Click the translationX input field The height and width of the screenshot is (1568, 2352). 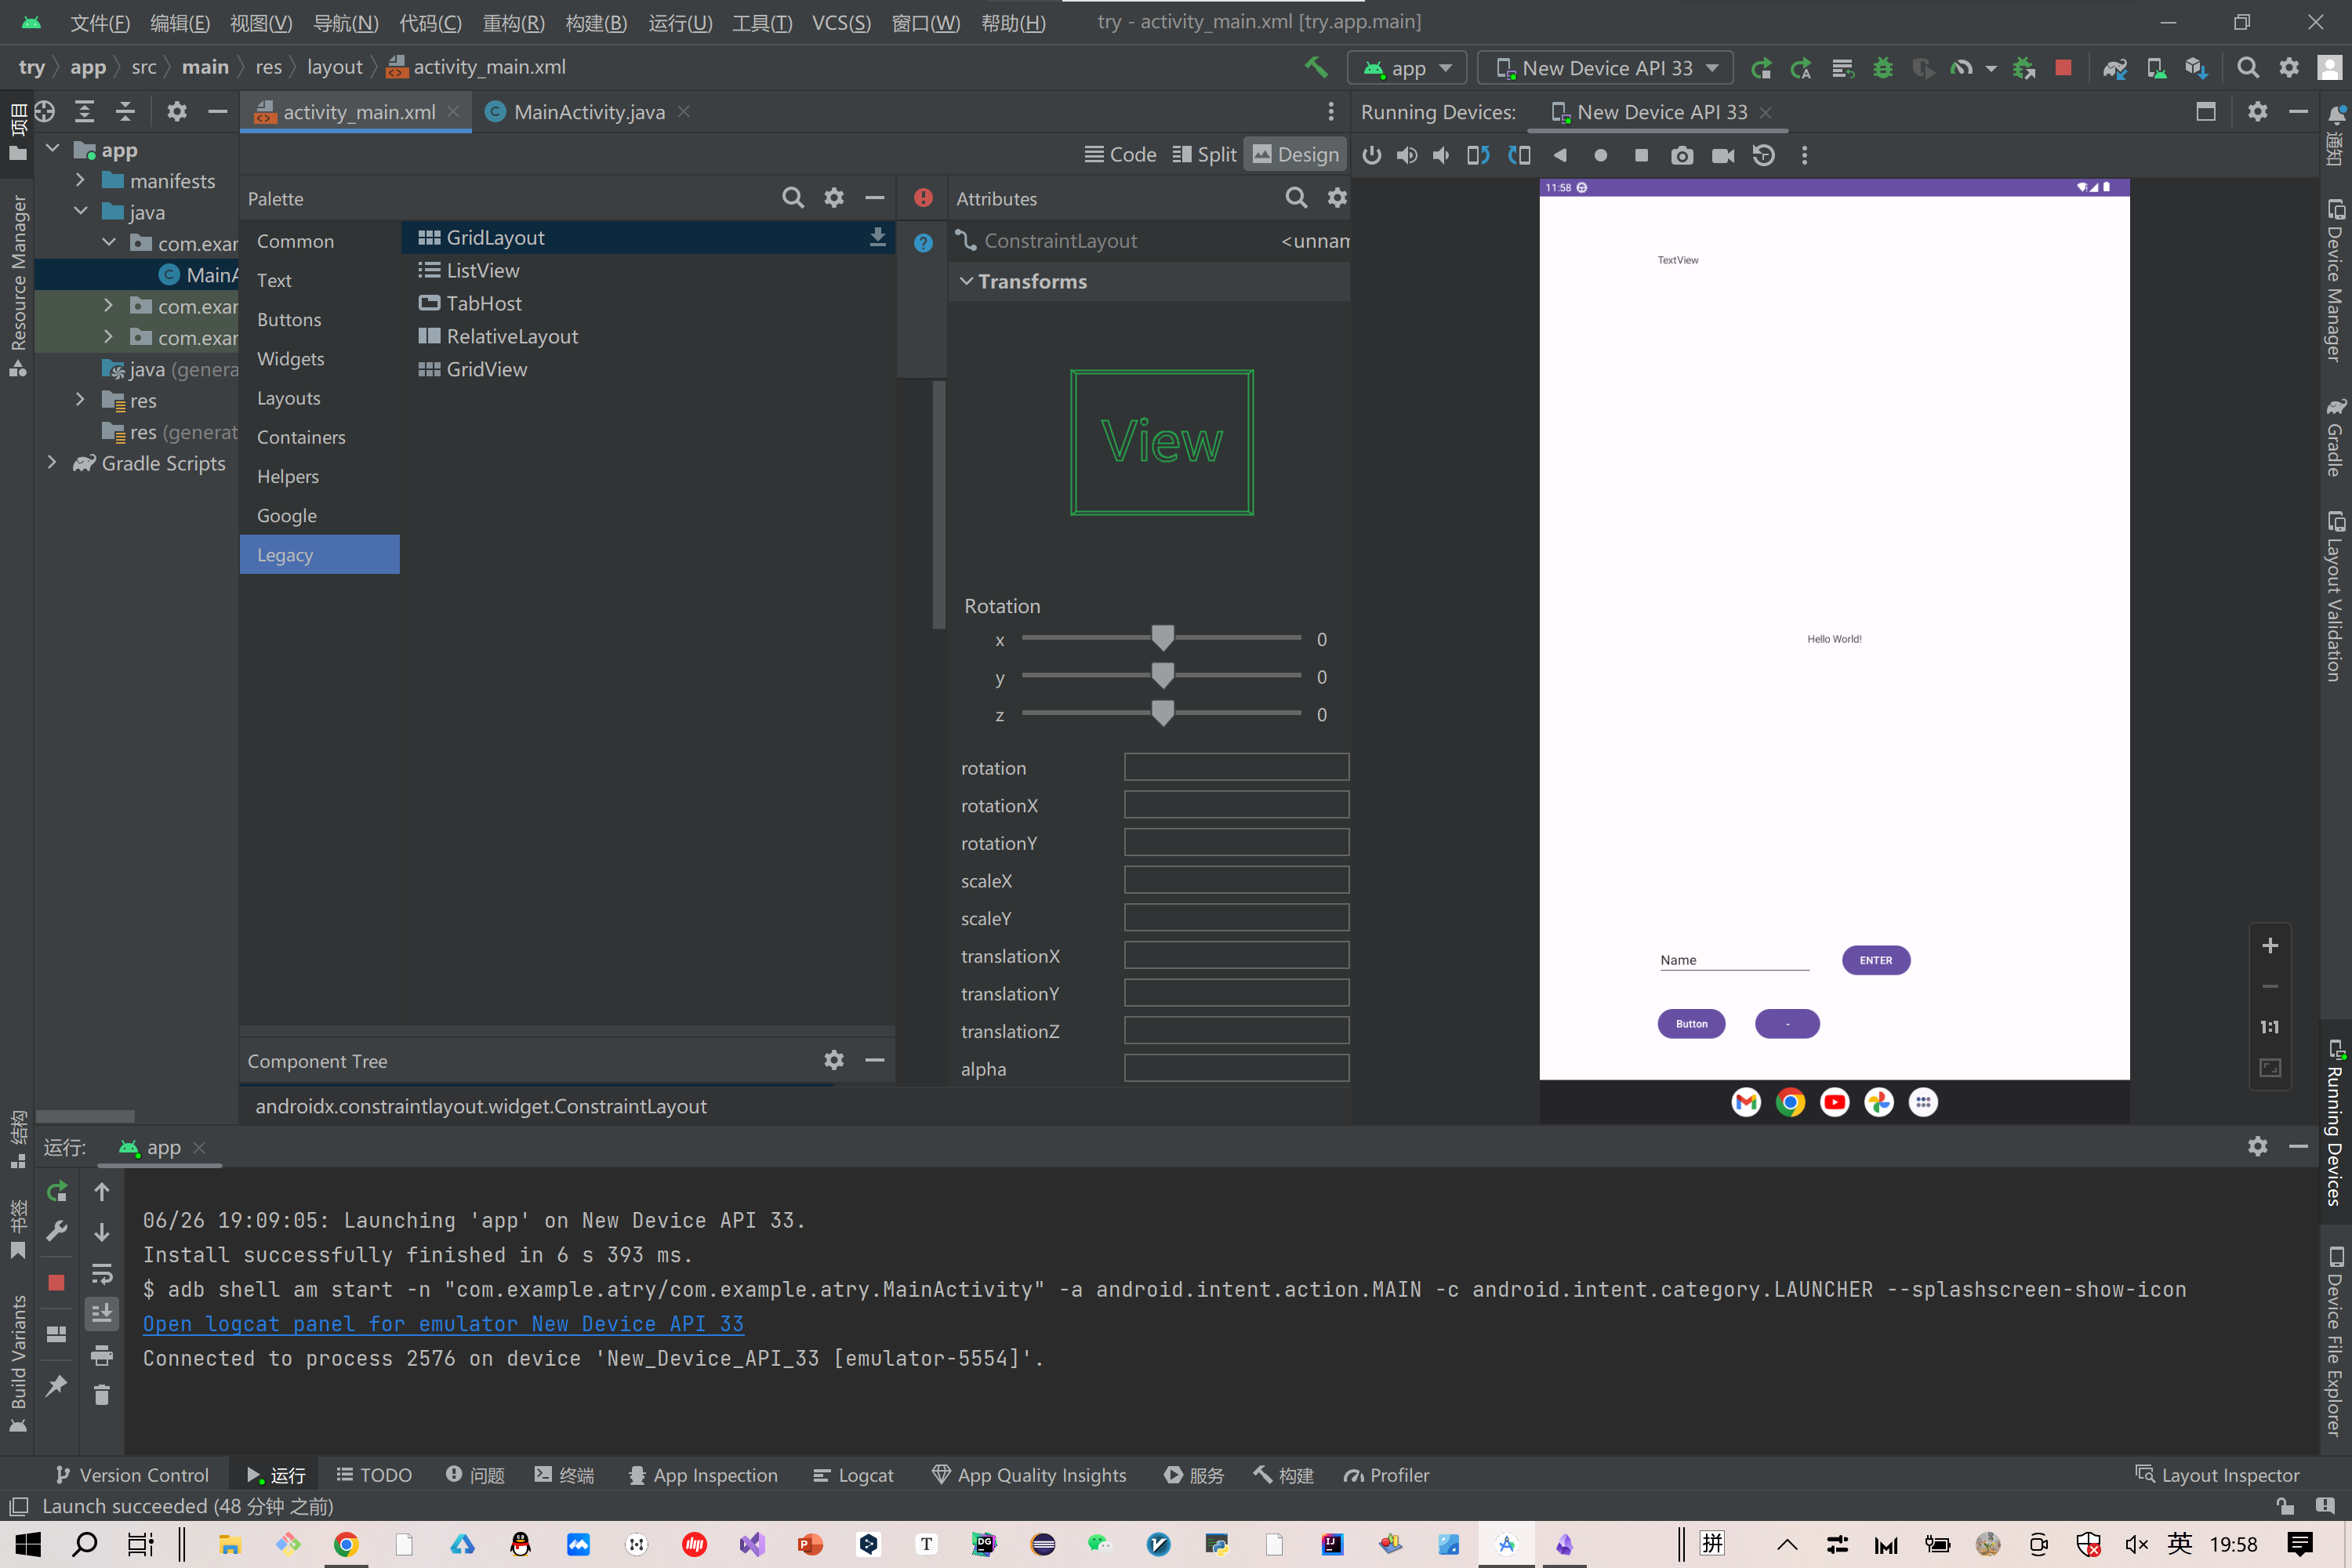[1235, 955]
